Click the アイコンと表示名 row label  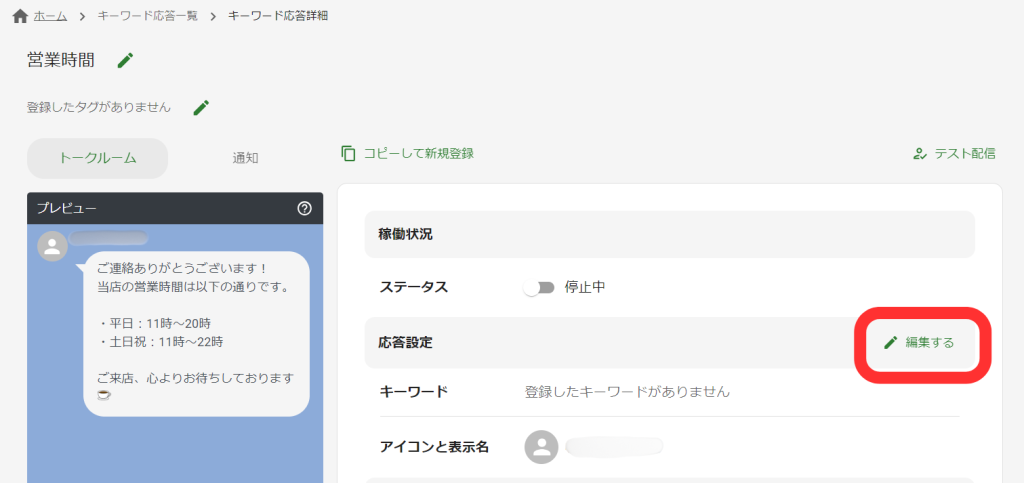[434, 447]
